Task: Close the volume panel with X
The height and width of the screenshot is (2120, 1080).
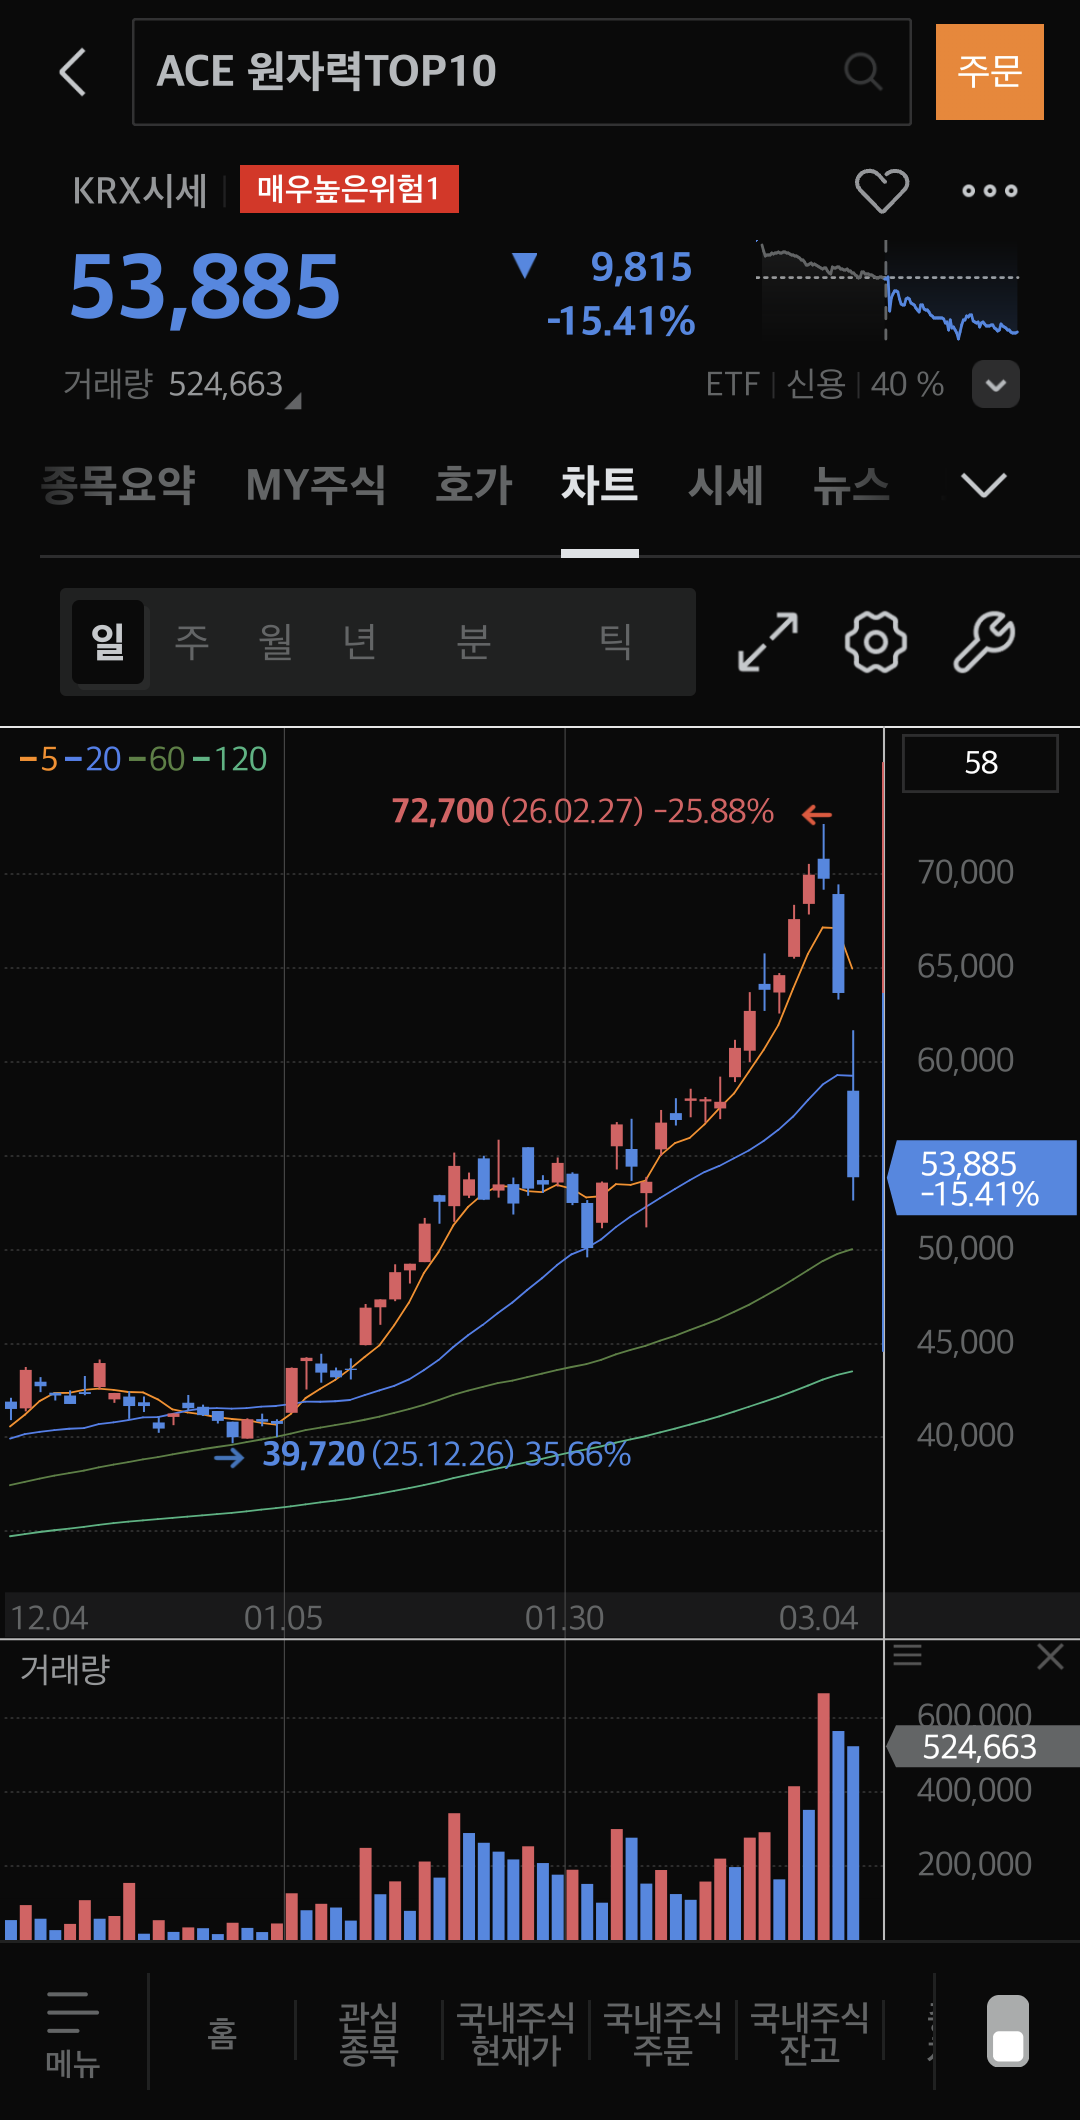Action: [x=1050, y=1657]
